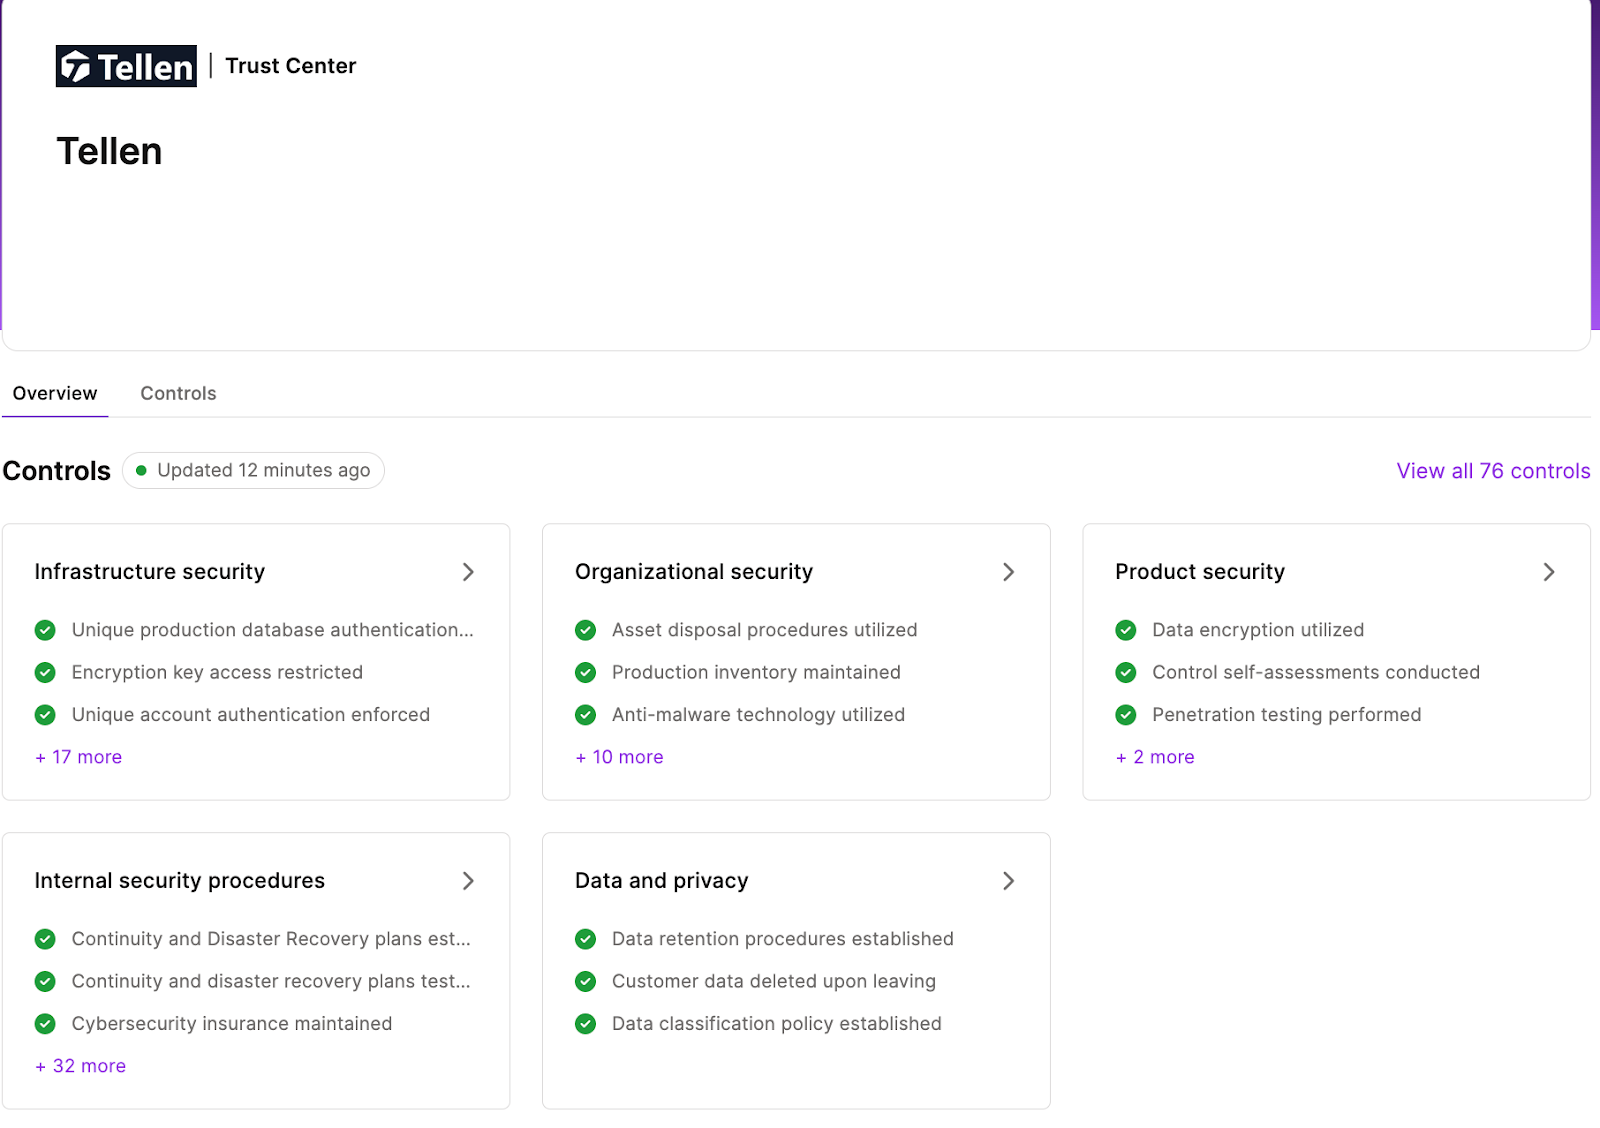The width and height of the screenshot is (1600, 1128).
Task: Click green check beside Customer data deleted upon leaving
Action: tap(586, 981)
